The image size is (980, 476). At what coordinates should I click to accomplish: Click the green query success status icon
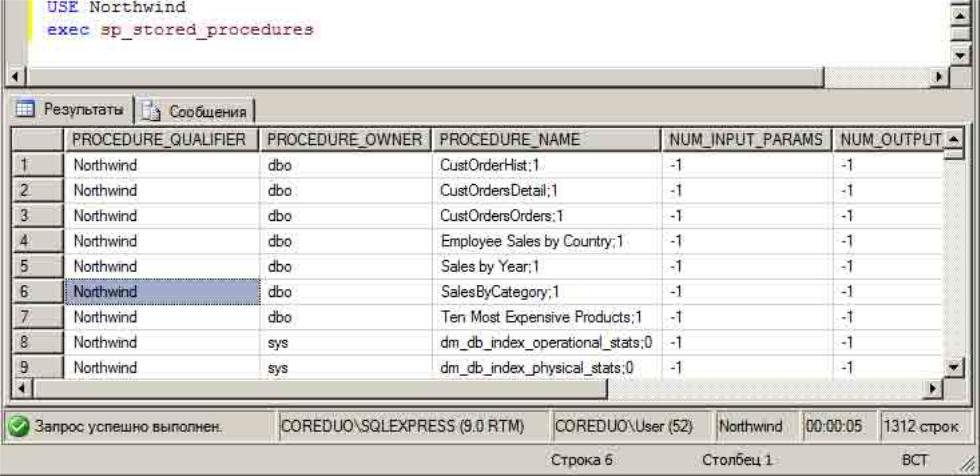coord(19,427)
